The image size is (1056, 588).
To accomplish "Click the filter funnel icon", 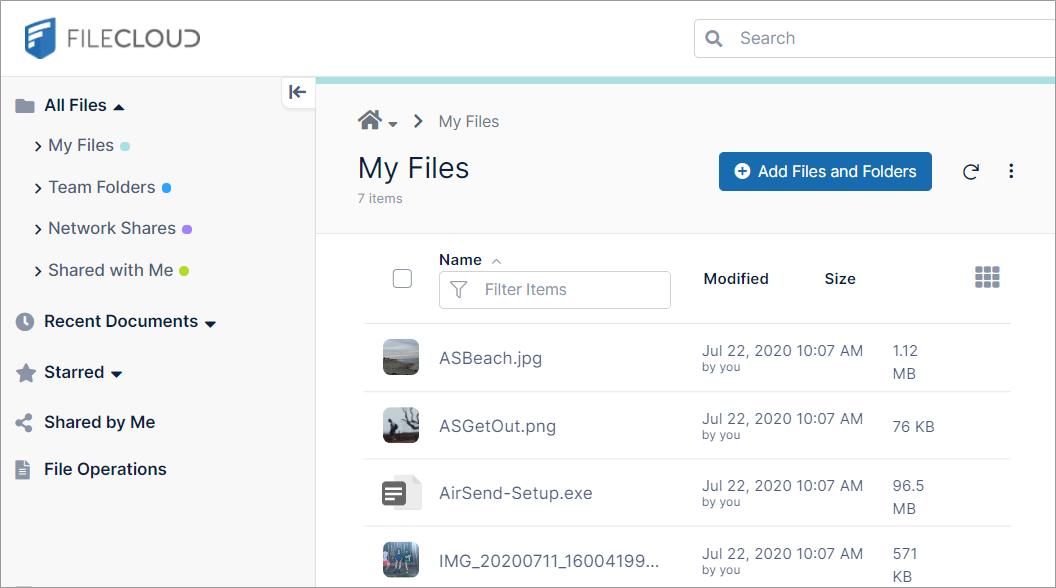I will tap(458, 289).
